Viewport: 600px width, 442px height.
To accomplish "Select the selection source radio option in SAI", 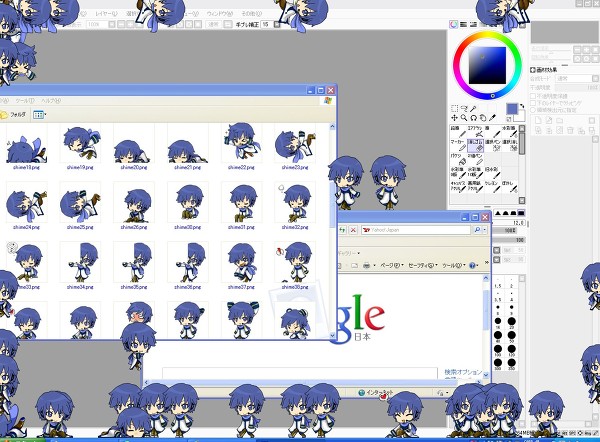I will pos(533,110).
